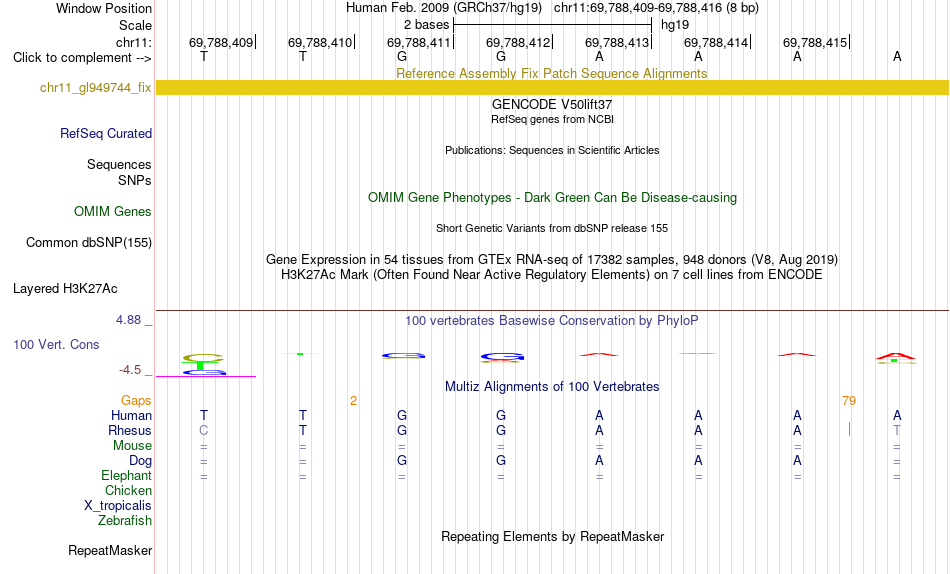Click the RepeatMasker track label
The image size is (950, 574).
point(110,550)
